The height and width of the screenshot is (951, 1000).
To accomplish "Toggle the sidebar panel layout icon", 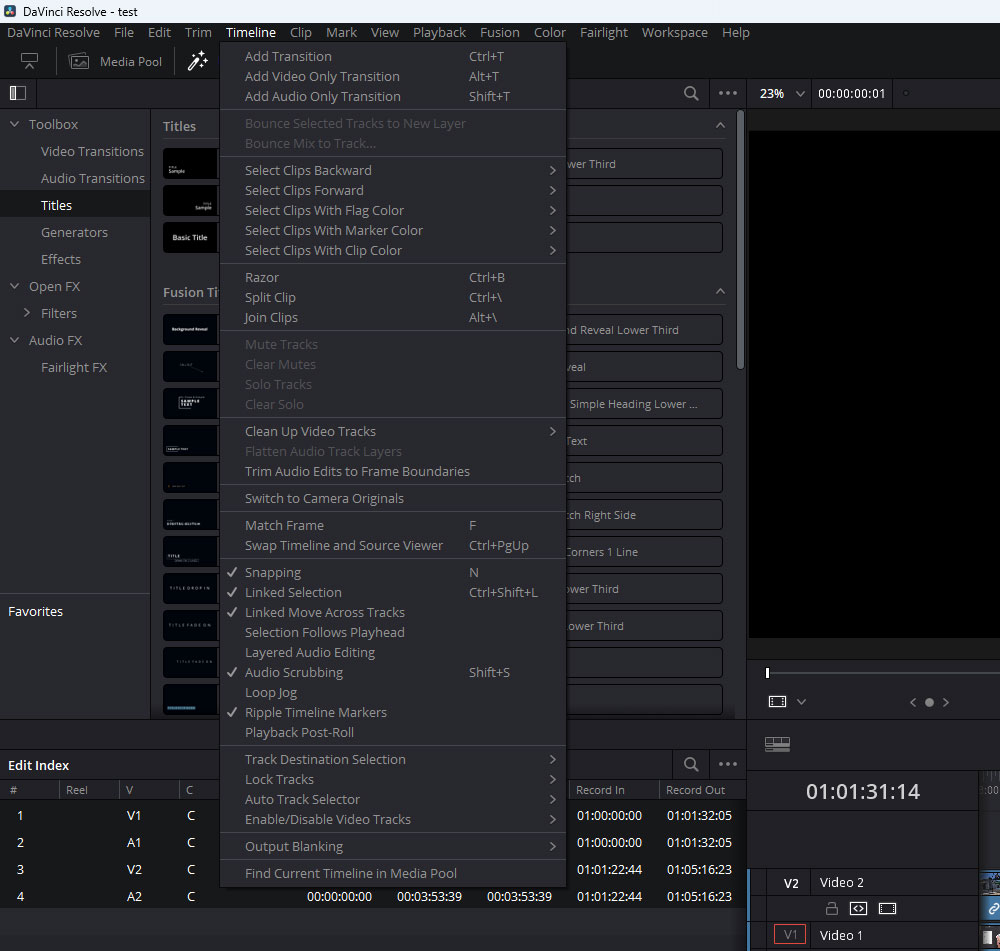I will [x=18, y=93].
